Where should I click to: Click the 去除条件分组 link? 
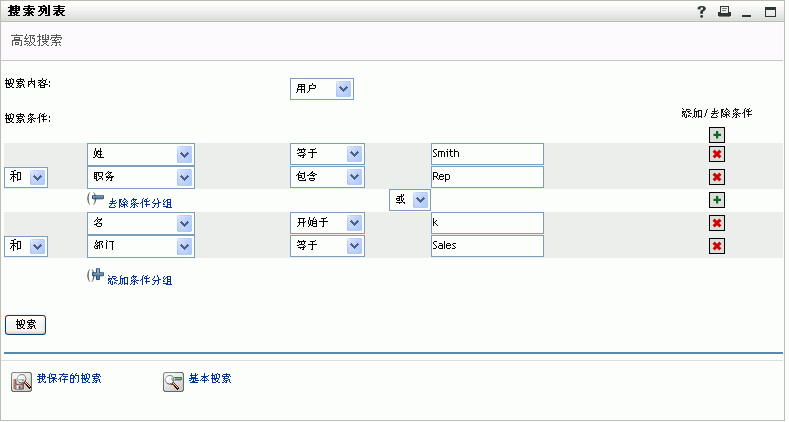(139, 201)
